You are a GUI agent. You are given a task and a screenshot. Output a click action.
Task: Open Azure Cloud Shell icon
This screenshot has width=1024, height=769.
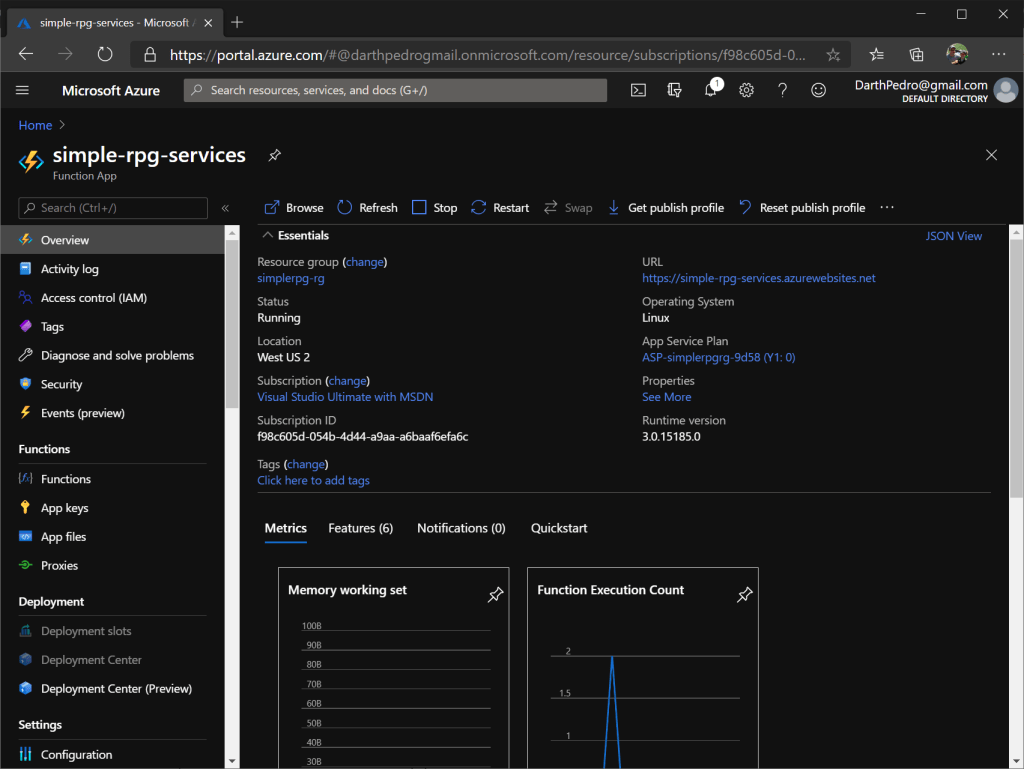coord(638,90)
